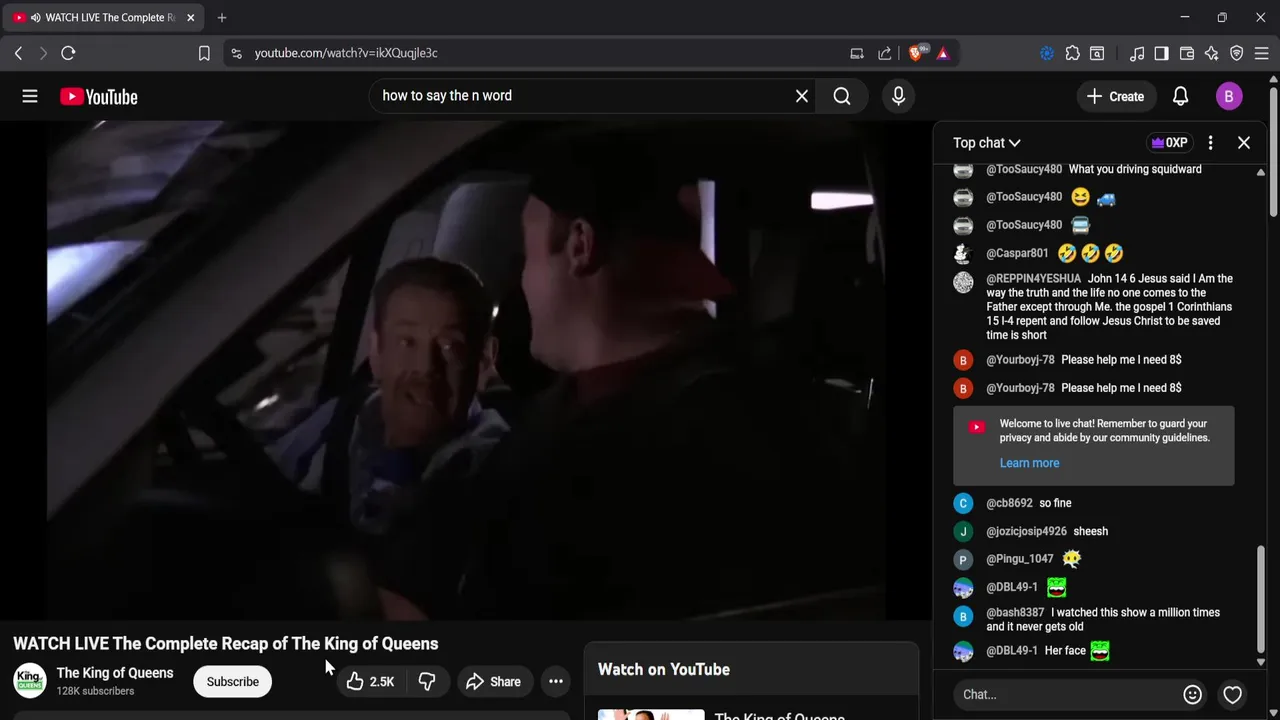Click @Caspar801 chat username
This screenshot has width=1280, height=720.
coord(1017,253)
